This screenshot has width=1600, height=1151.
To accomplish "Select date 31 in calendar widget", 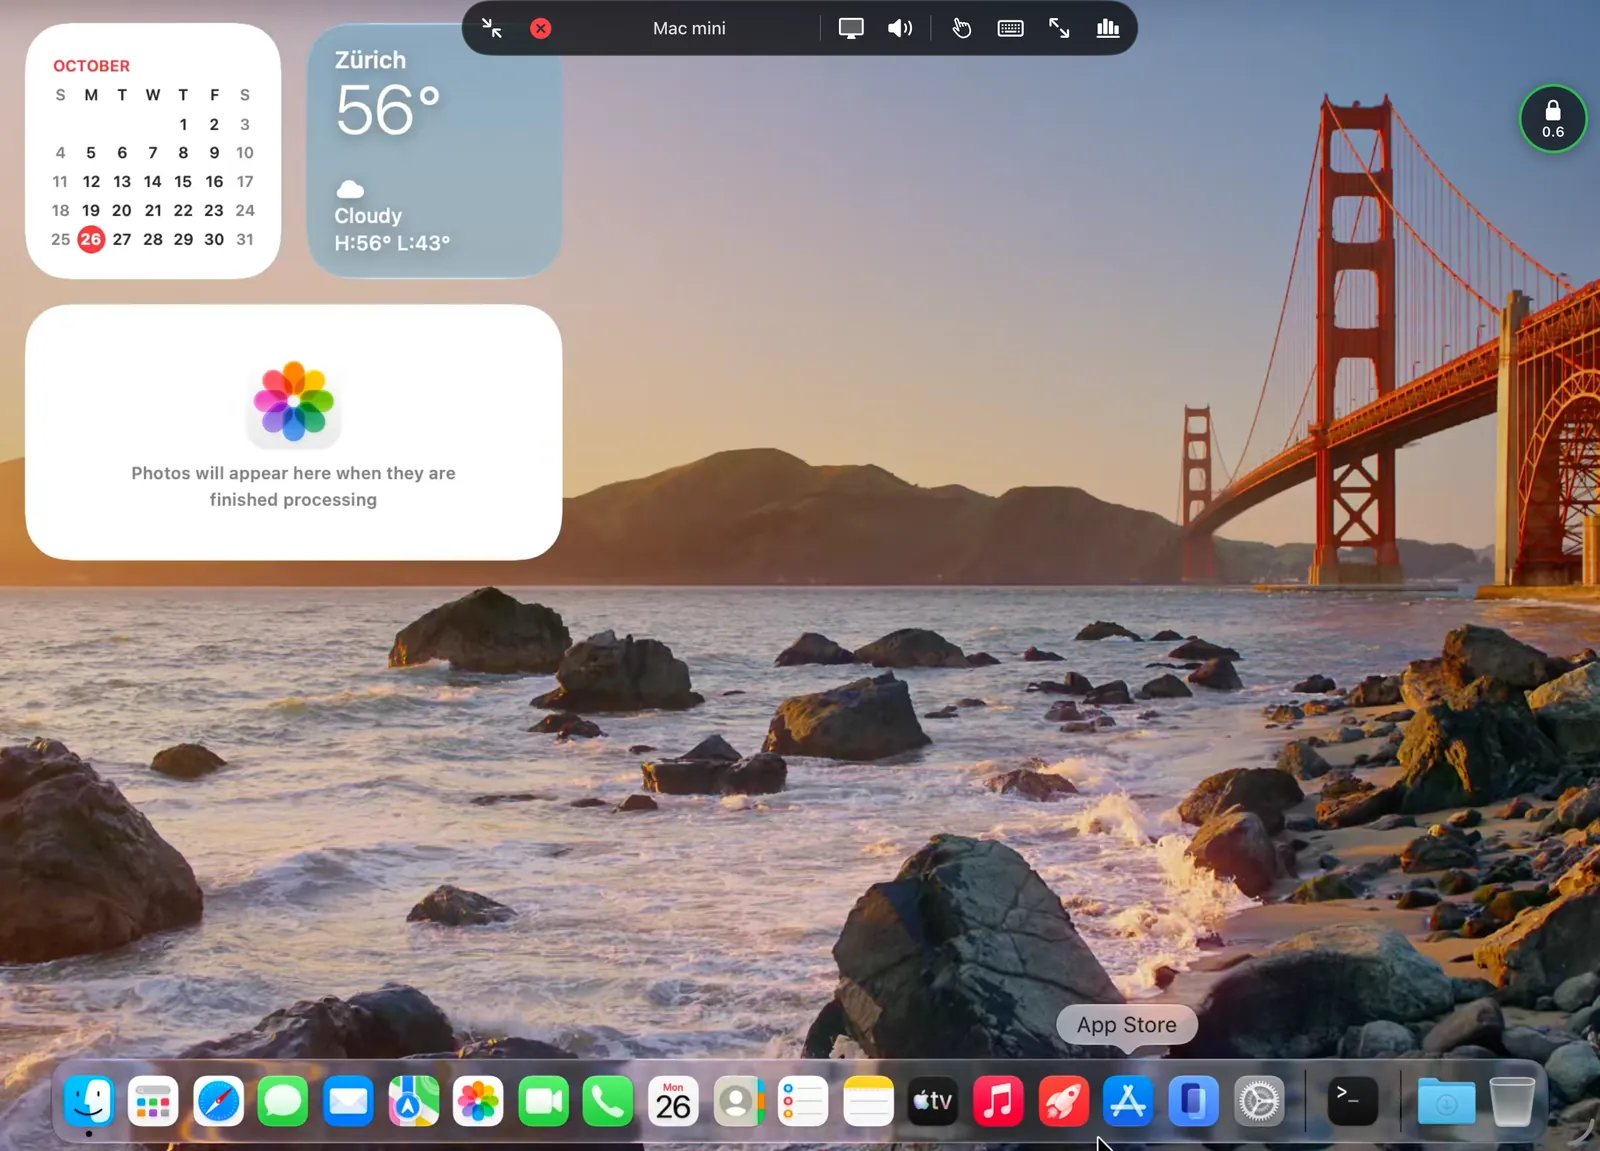I will click(245, 239).
